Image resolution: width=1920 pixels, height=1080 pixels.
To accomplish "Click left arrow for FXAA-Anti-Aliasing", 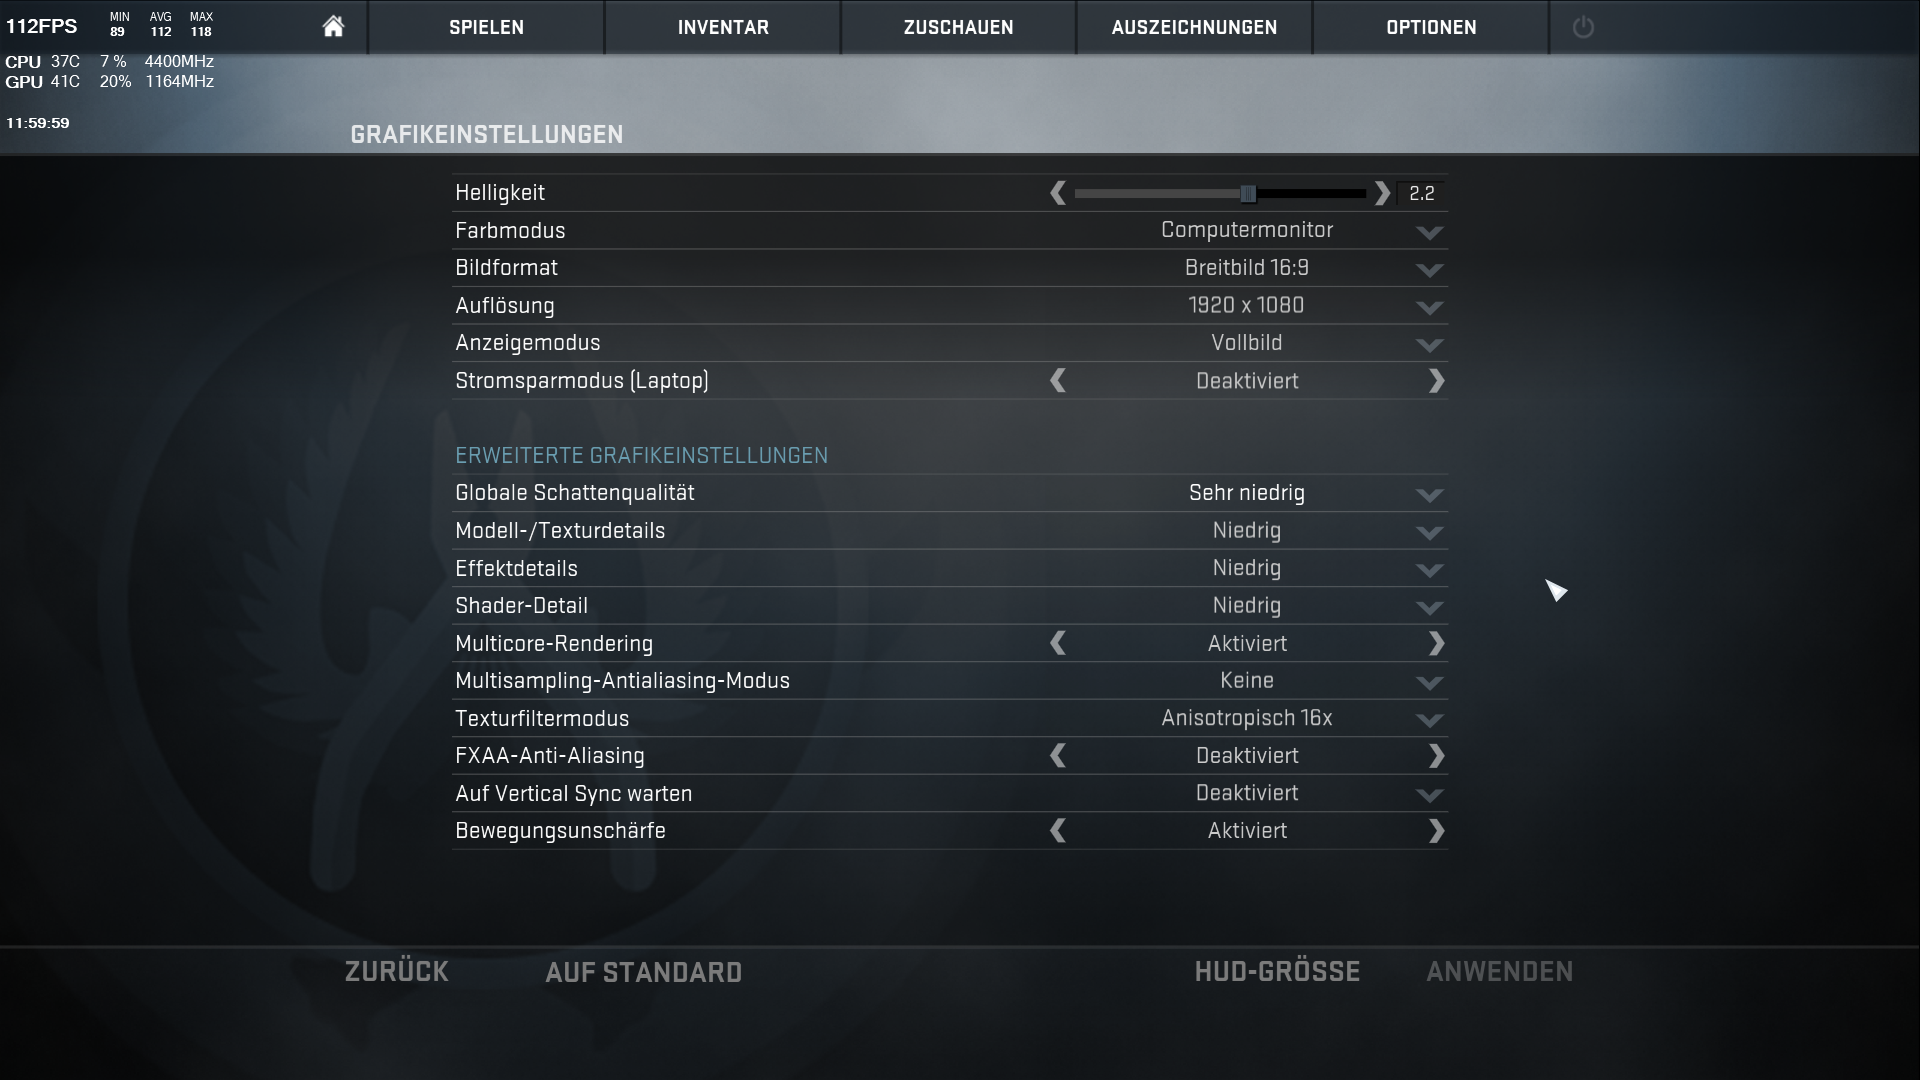I will click(1058, 756).
